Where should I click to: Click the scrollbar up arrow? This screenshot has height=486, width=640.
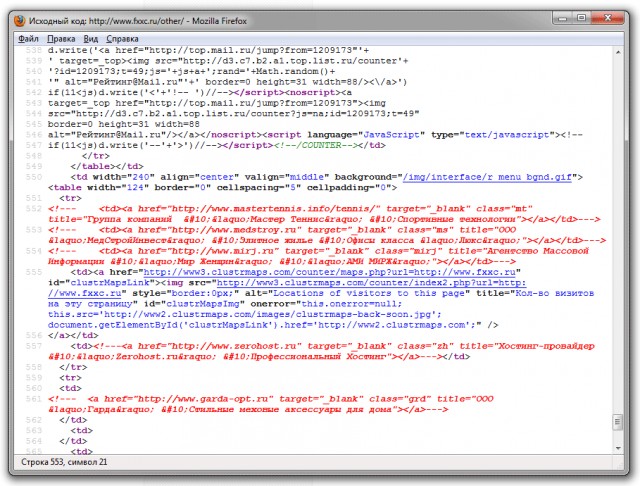pyautogui.click(x=618, y=52)
